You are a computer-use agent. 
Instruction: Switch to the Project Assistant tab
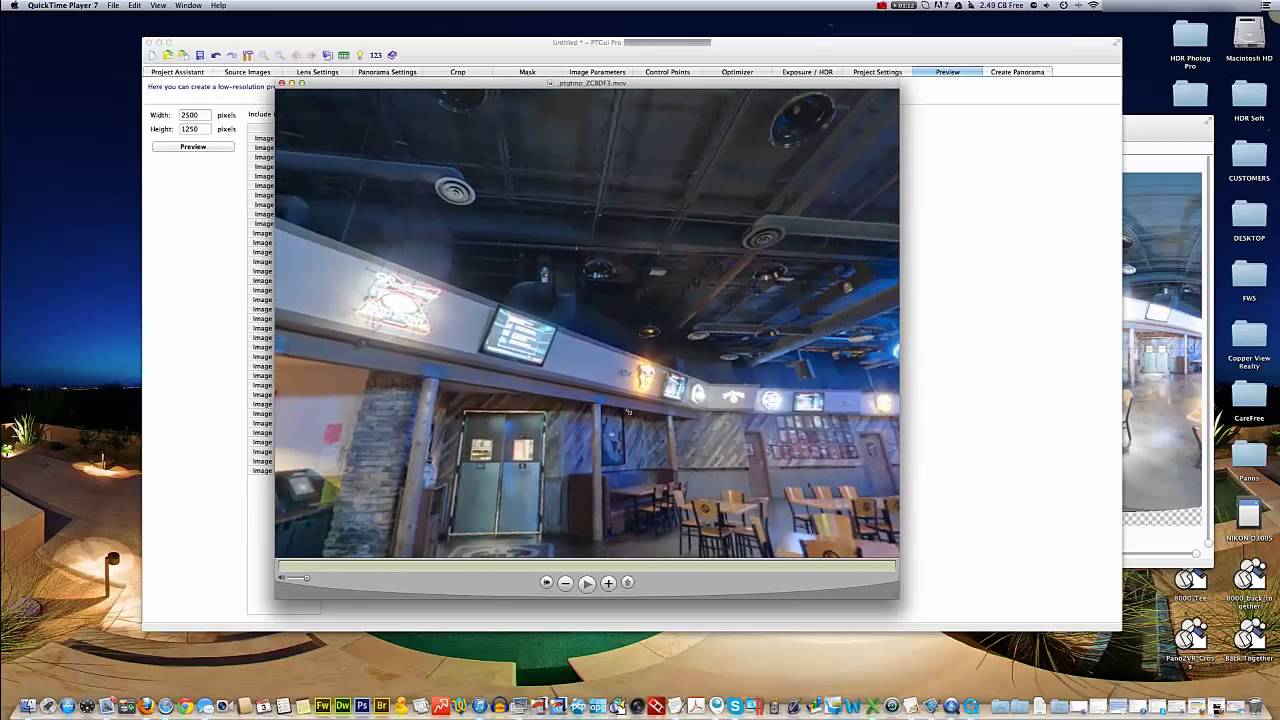pos(177,72)
